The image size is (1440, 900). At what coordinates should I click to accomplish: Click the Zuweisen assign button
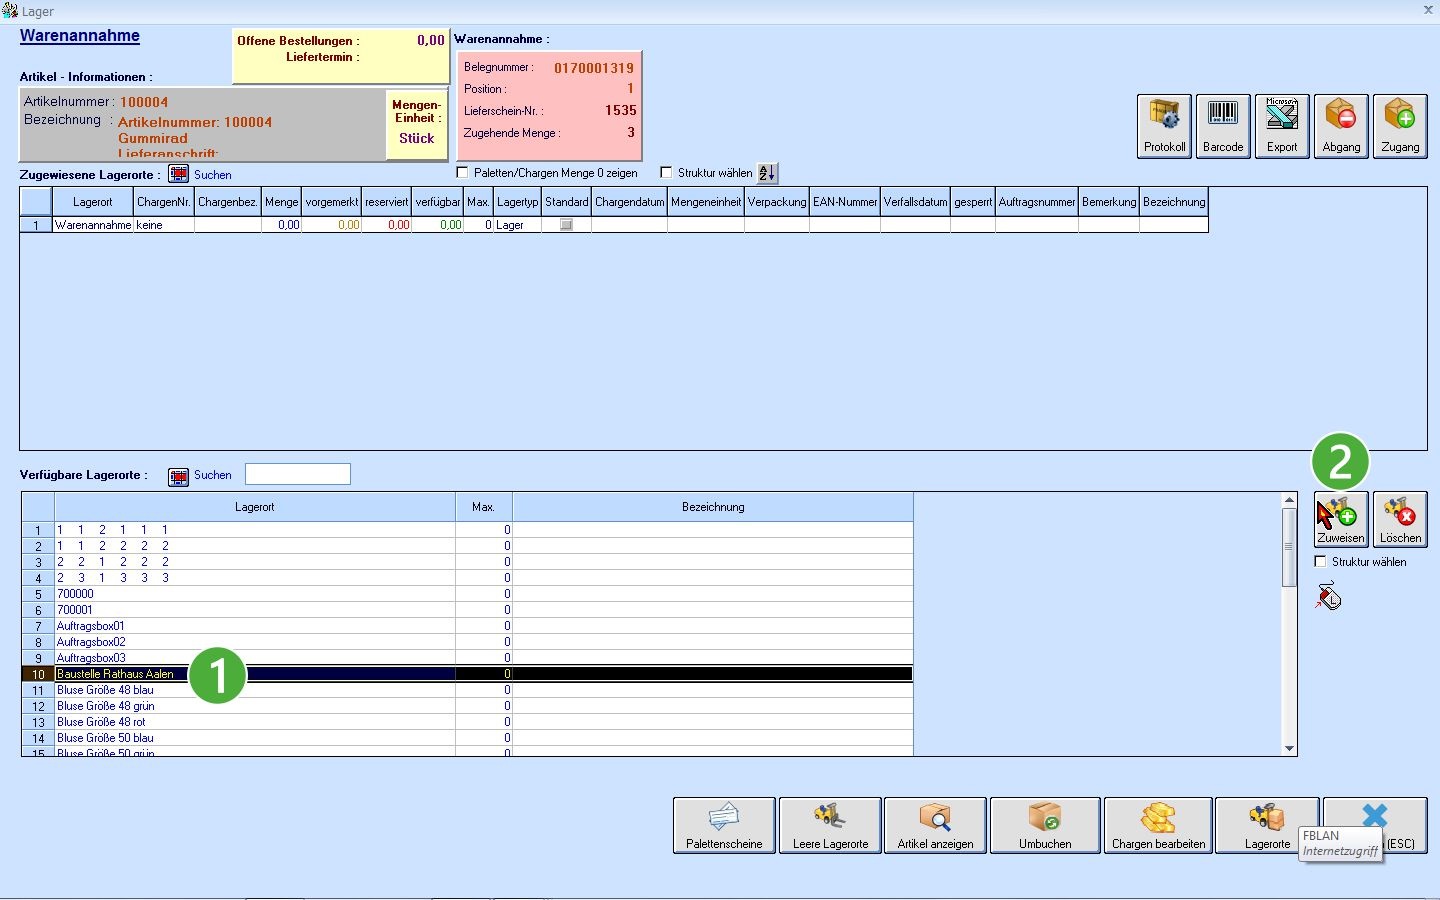(x=1341, y=520)
